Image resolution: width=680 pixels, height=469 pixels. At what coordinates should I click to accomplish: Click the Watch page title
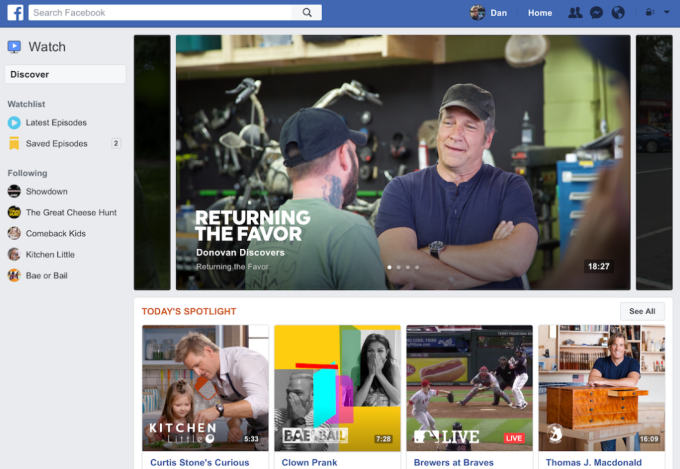pyautogui.click(x=47, y=46)
